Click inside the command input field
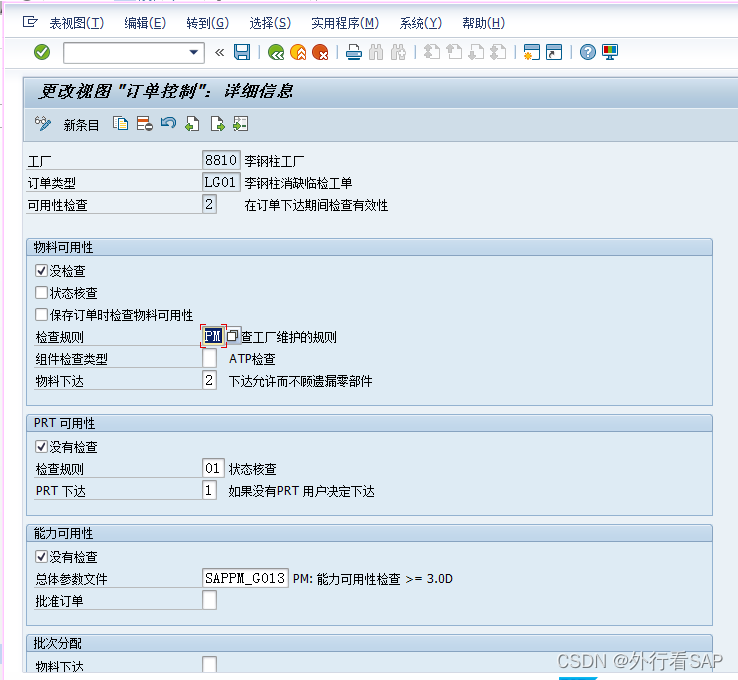The height and width of the screenshot is (680, 738). point(126,52)
